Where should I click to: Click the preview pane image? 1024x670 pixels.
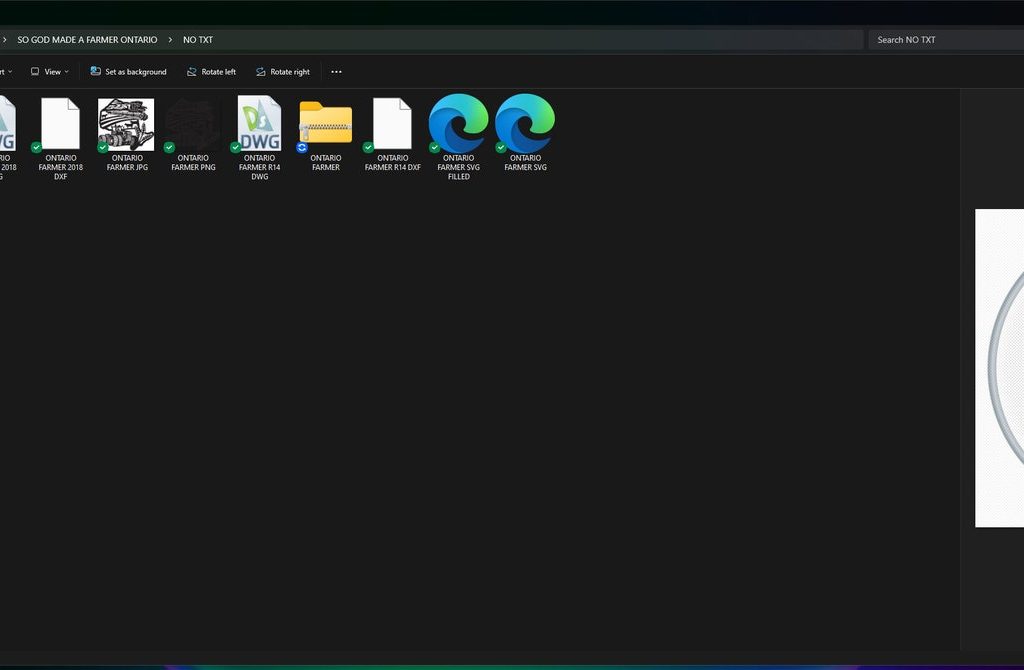point(999,368)
